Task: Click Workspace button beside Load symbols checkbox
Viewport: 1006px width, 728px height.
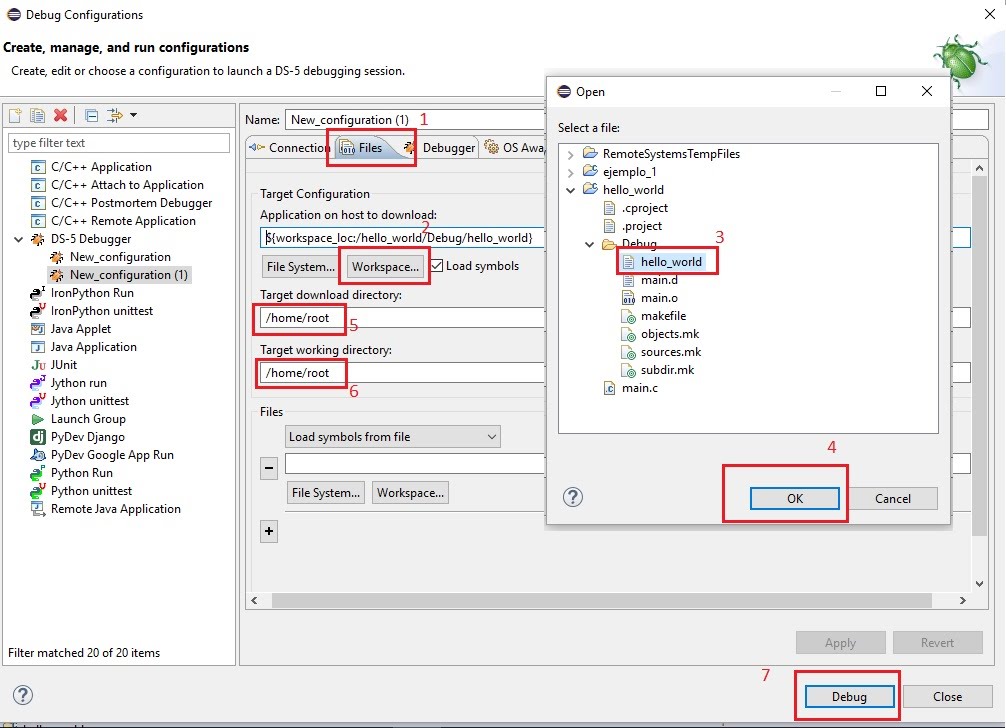Action: [385, 266]
